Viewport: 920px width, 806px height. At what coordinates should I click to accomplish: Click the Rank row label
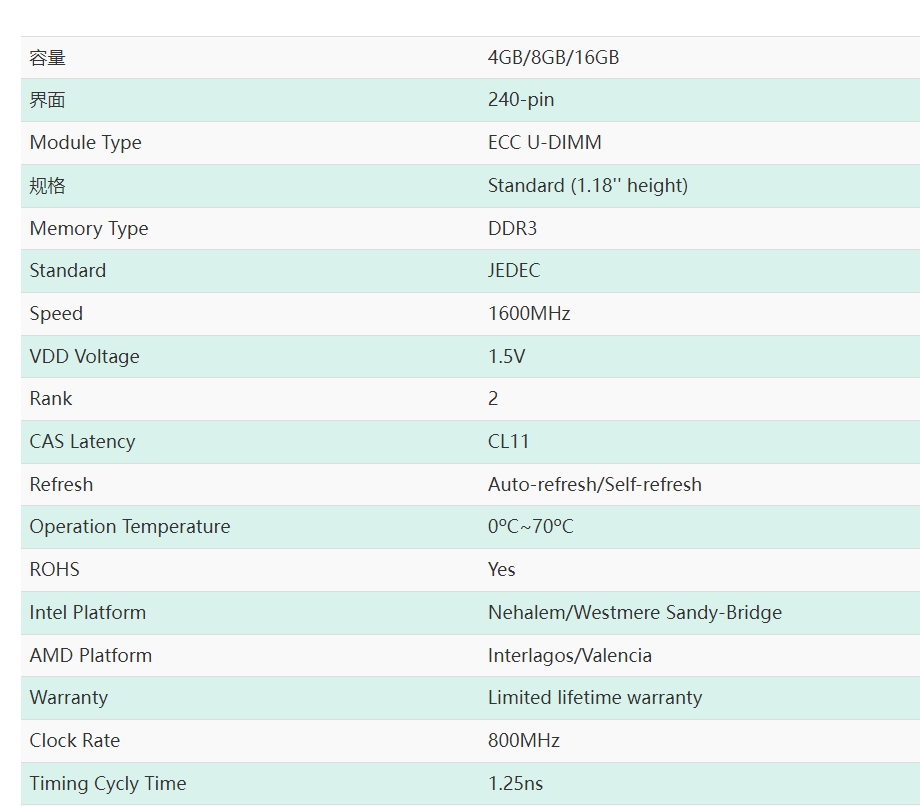coord(51,398)
